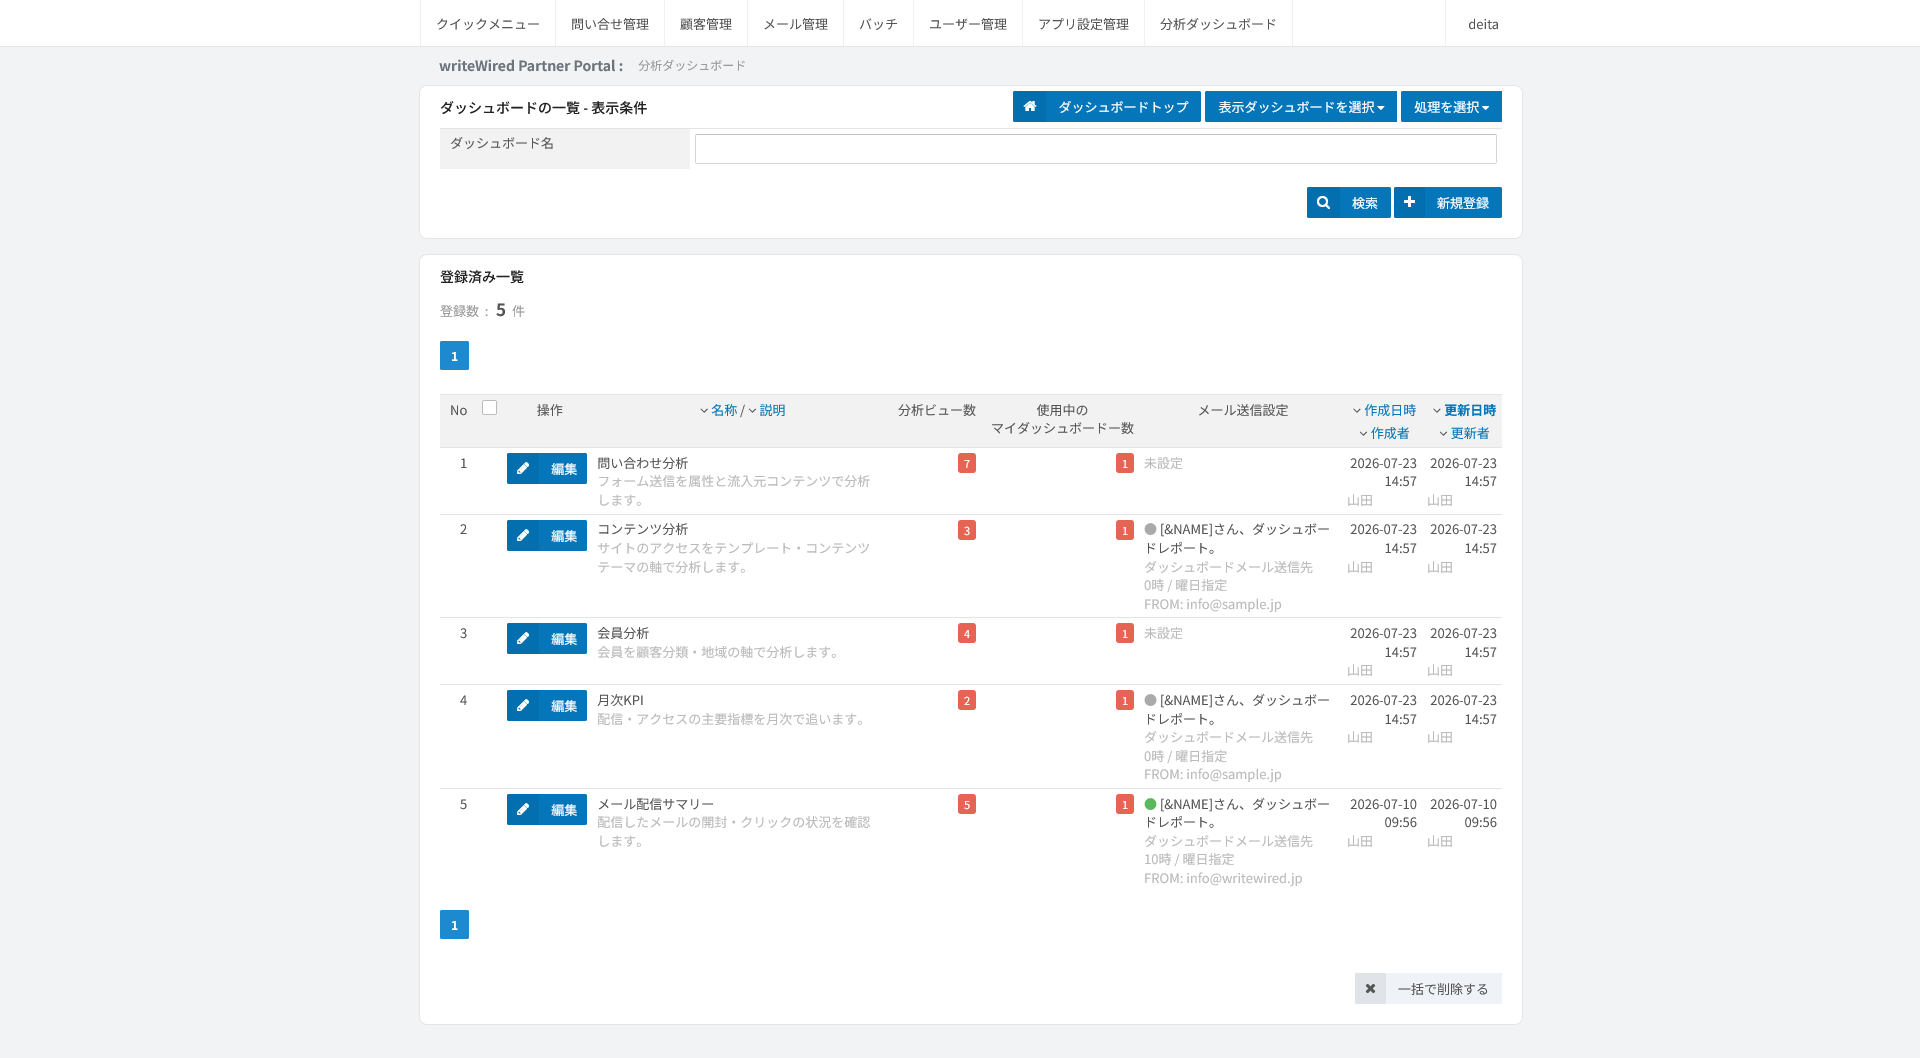Click 問い合わせ分析 dashboard name

pyautogui.click(x=642, y=463)
